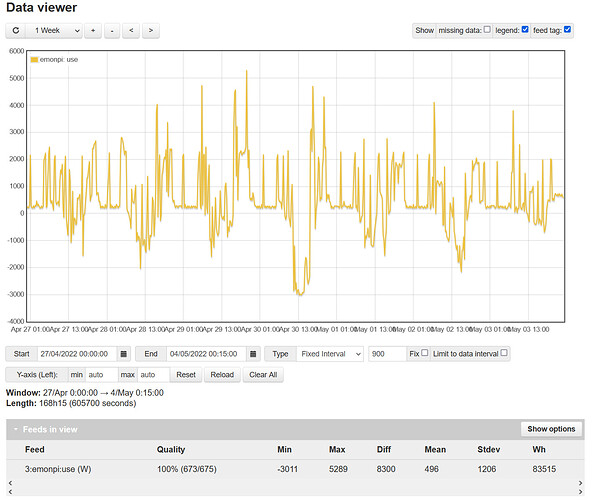Click the 100% (673/675) quality value
Image resolution: width=593 pixels, height=500 pixels.
(187, 469)
